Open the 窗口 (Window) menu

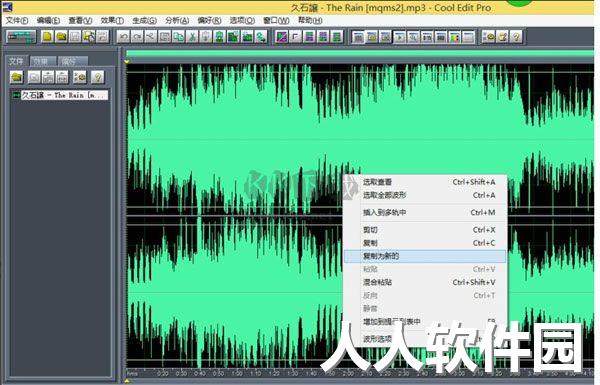coord(276,20)
